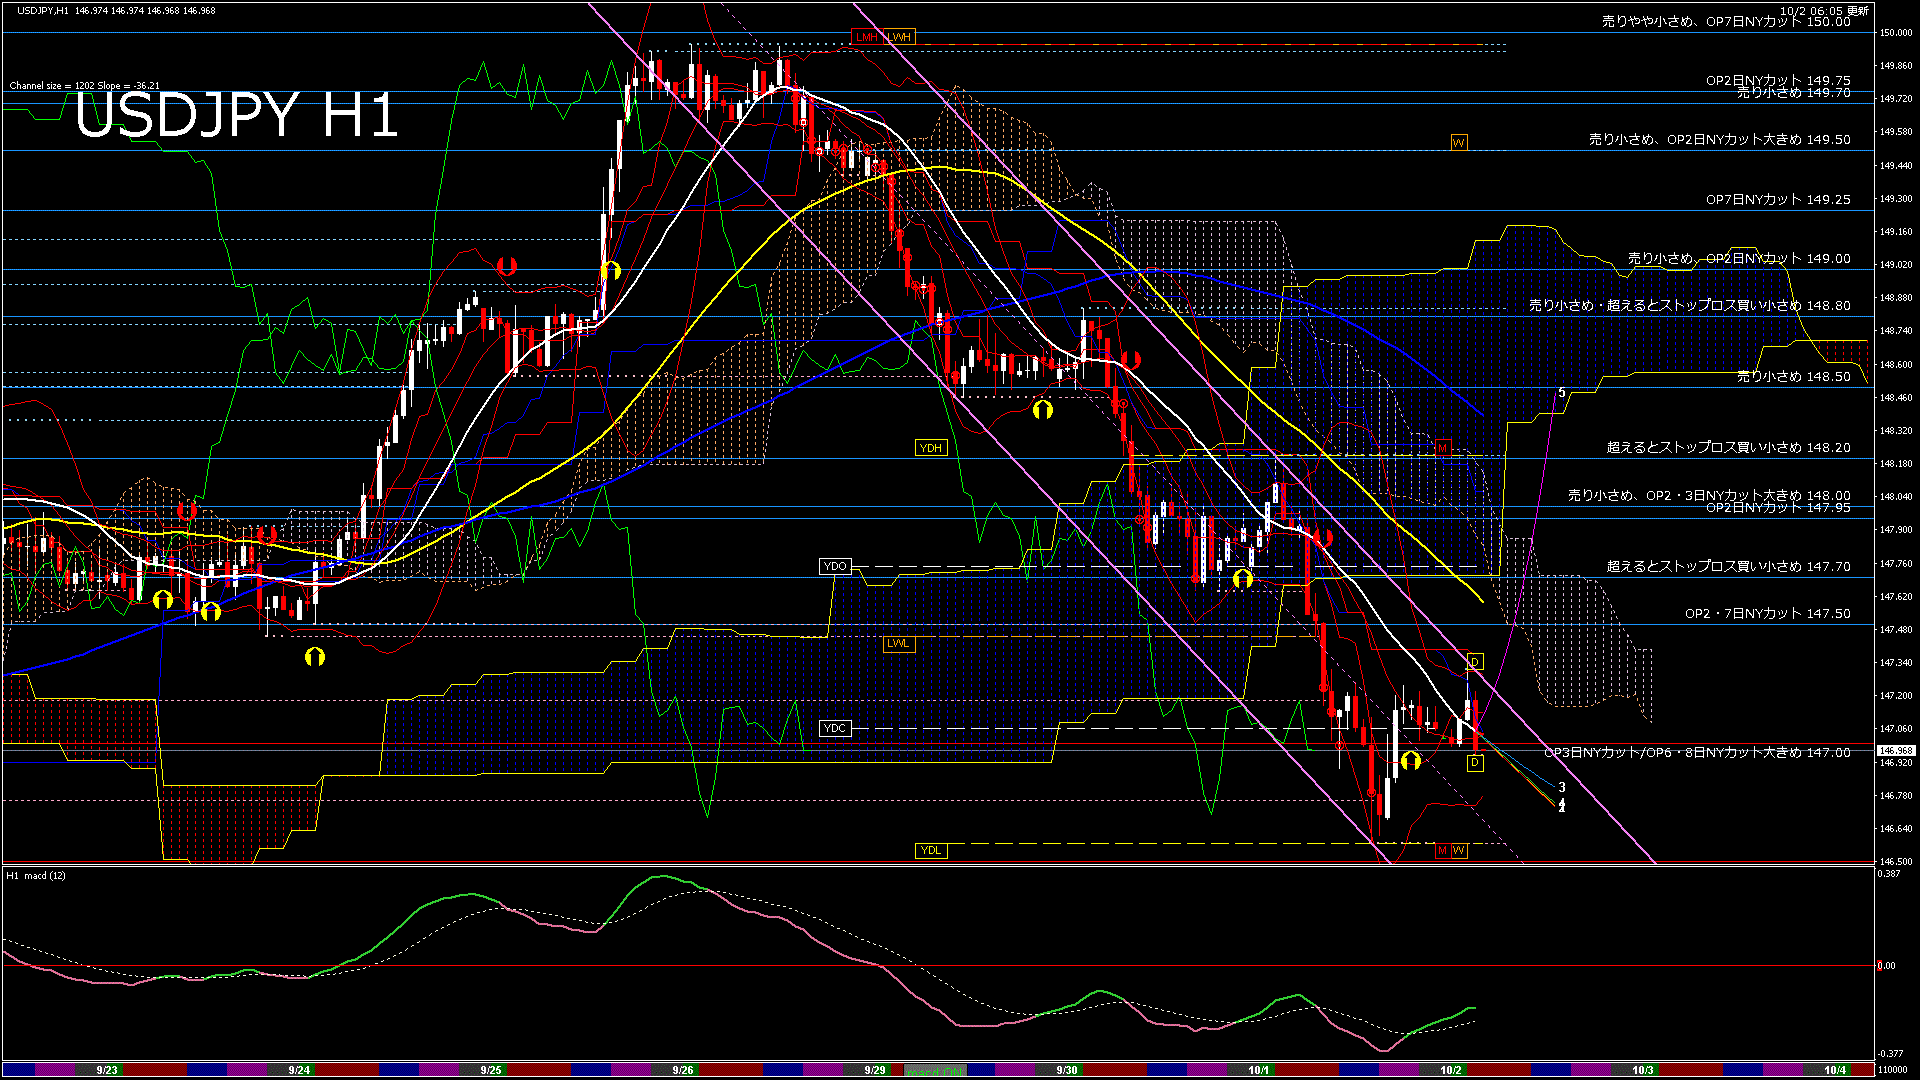Click the 150.00 option level text
Screen dimensions: 1920x1080
[x=1726, y=21]
